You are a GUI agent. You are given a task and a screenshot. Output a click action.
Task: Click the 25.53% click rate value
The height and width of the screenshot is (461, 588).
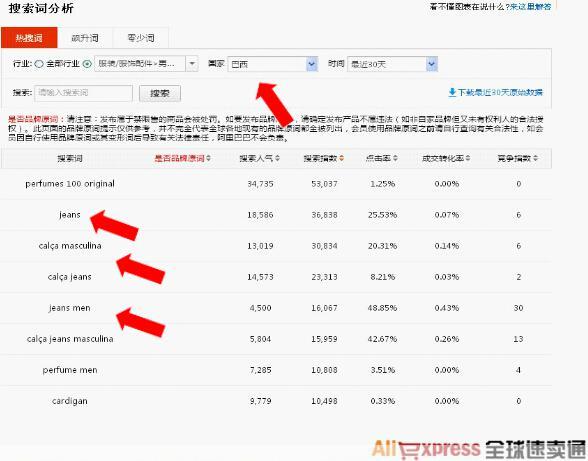pos(382,215)
